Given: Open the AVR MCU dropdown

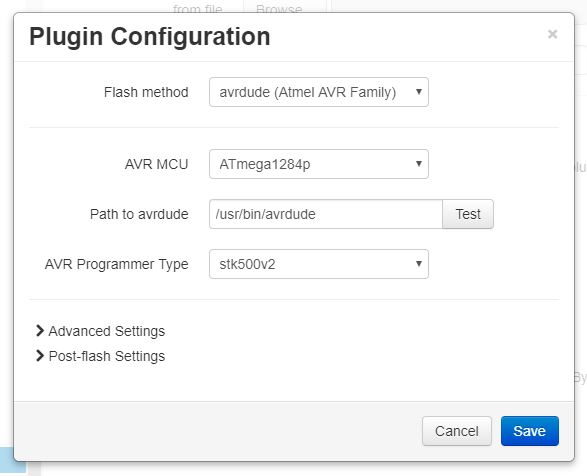Looking at the screenshot, I should 319,164.
